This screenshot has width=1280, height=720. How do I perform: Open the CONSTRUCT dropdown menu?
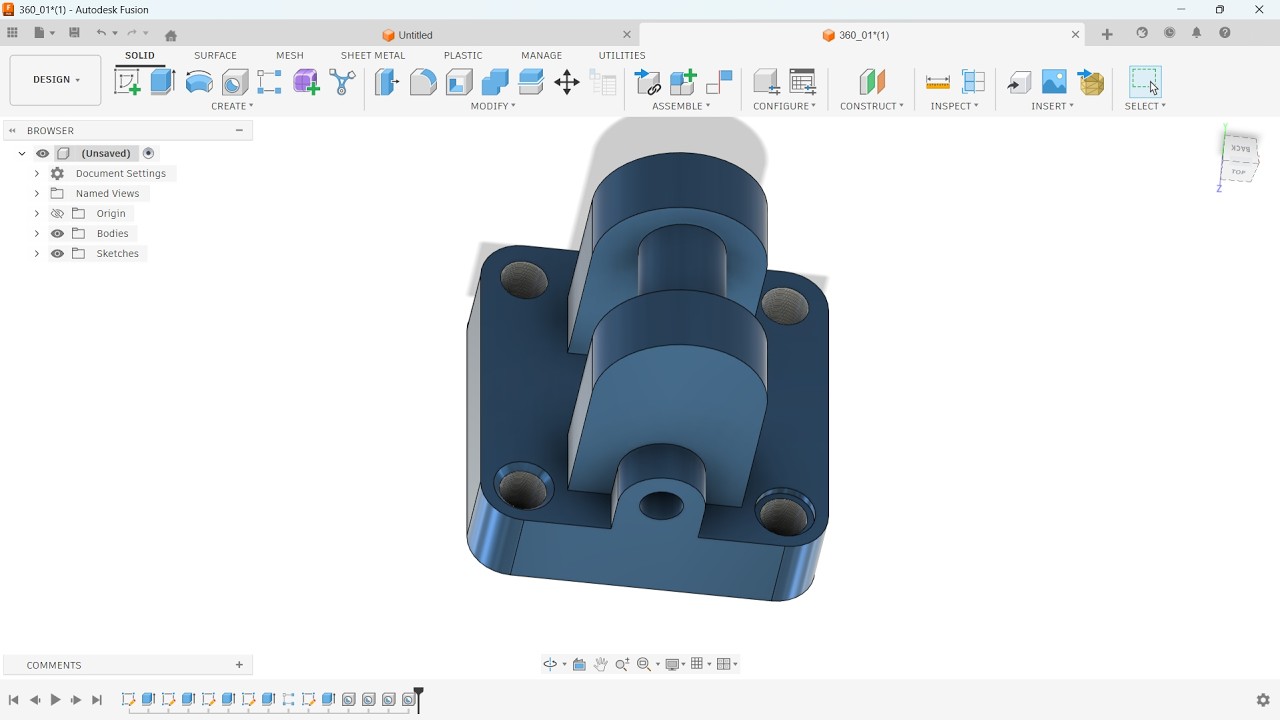872,106
